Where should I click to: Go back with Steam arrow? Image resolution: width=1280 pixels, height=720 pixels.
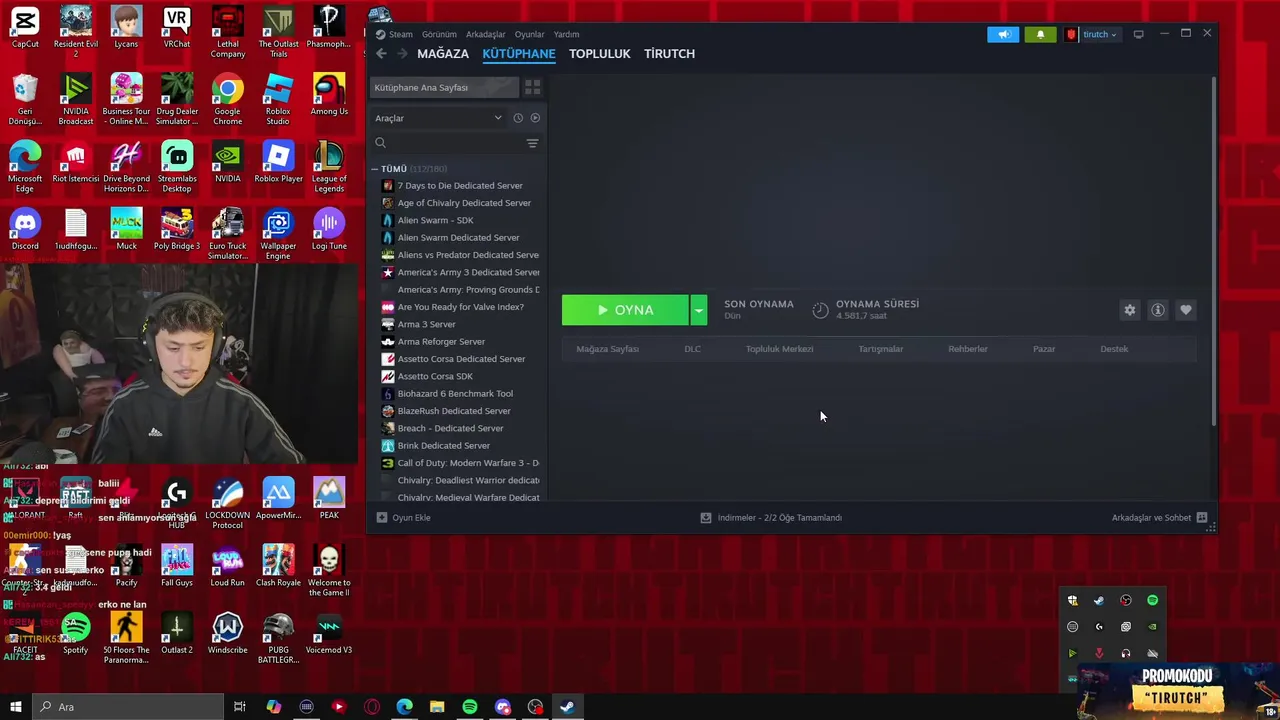[381, 54]
